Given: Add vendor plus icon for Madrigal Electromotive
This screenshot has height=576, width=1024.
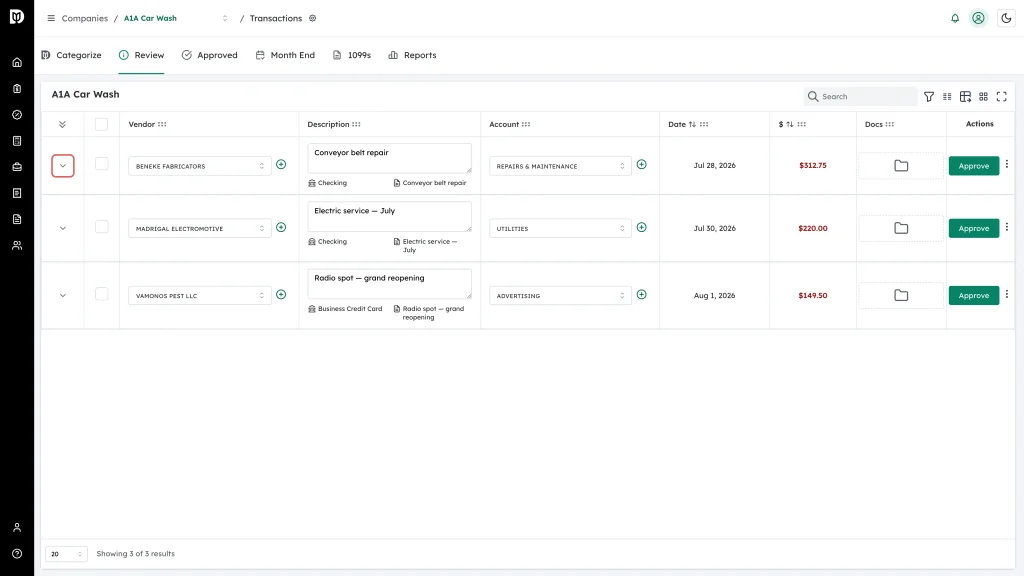Looking at the screenshot, I should pos(281,227).
